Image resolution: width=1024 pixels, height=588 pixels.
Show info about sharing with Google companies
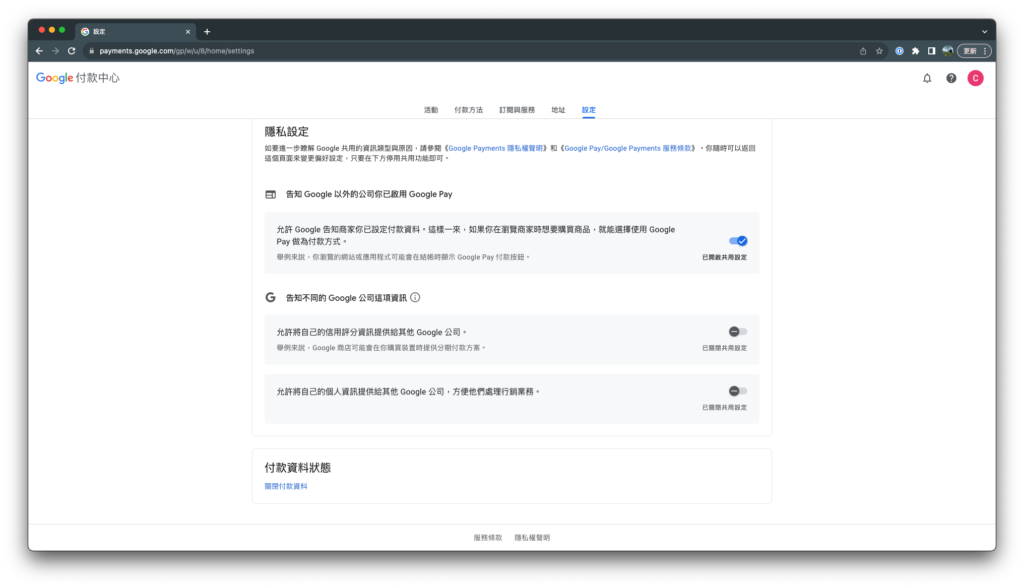[x=415, y=297]
